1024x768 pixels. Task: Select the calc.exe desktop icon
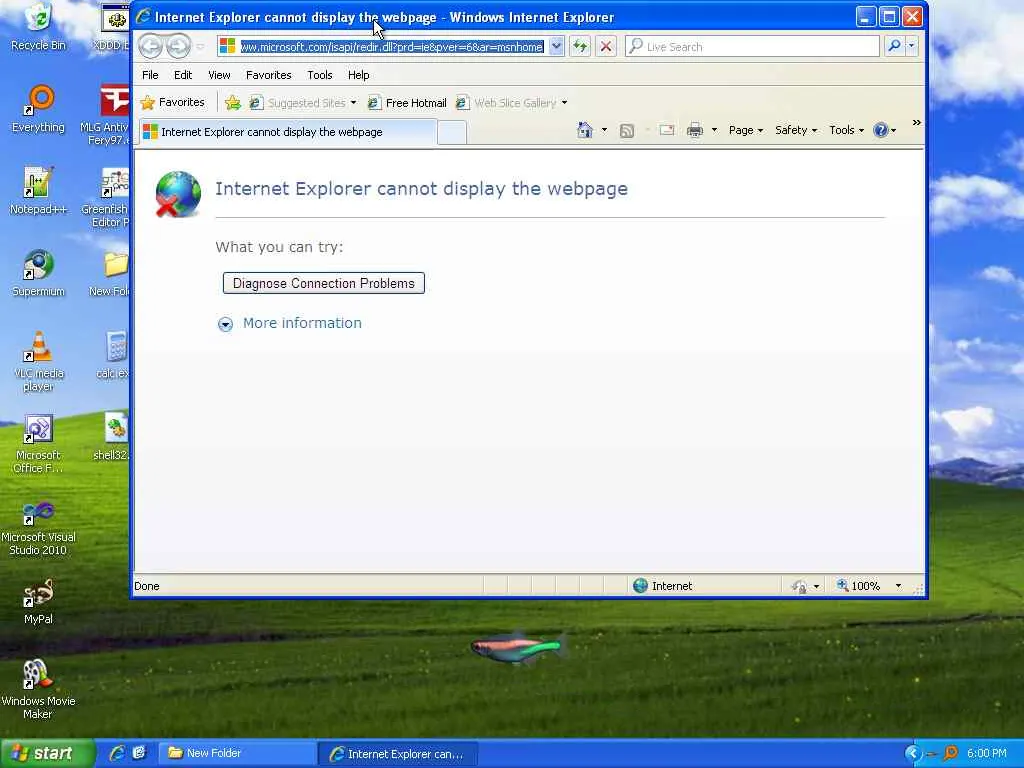114,355
